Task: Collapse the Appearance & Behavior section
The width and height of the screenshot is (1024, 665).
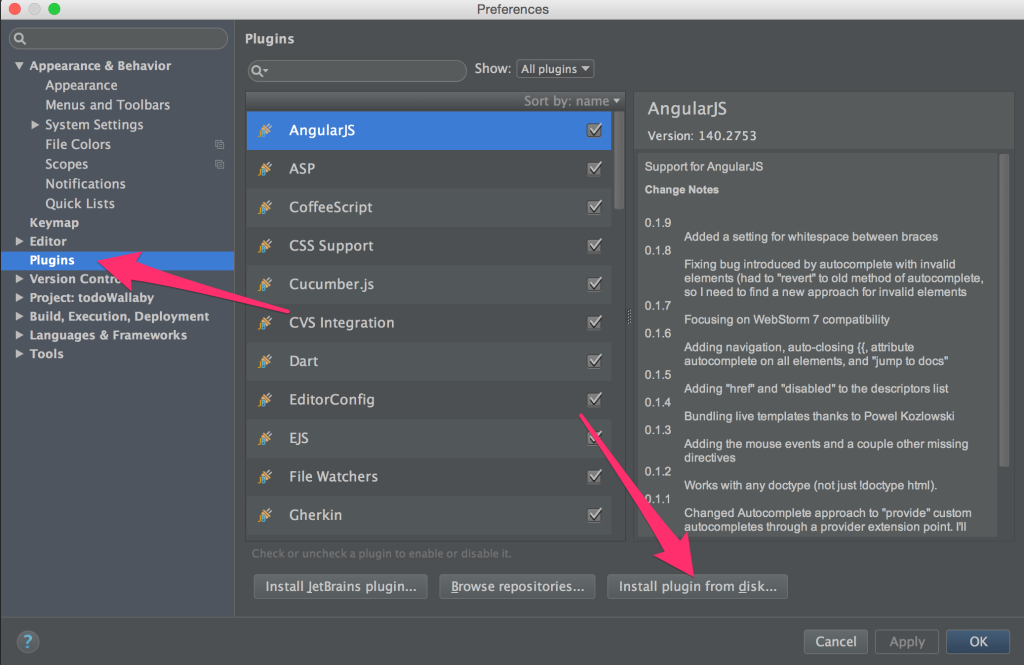Action: pyautogui.click(x=19, y=65)
